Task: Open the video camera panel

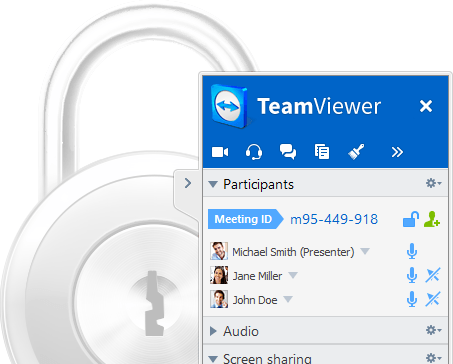Action: [x=220, y=152]
